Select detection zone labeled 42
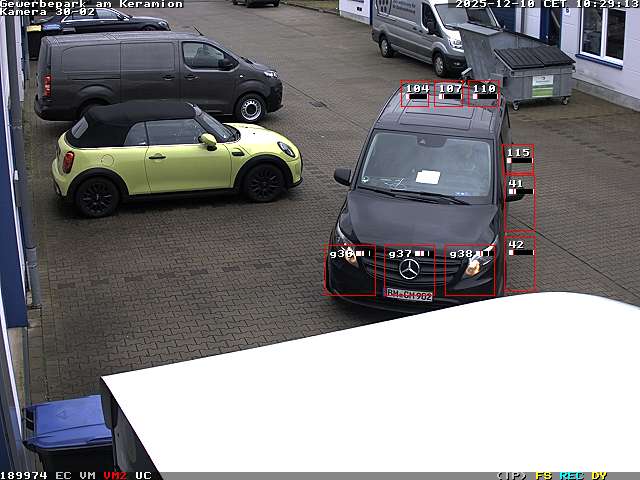Image resolution: width=640 pixels, height=480 pixels. click(519, 264)
